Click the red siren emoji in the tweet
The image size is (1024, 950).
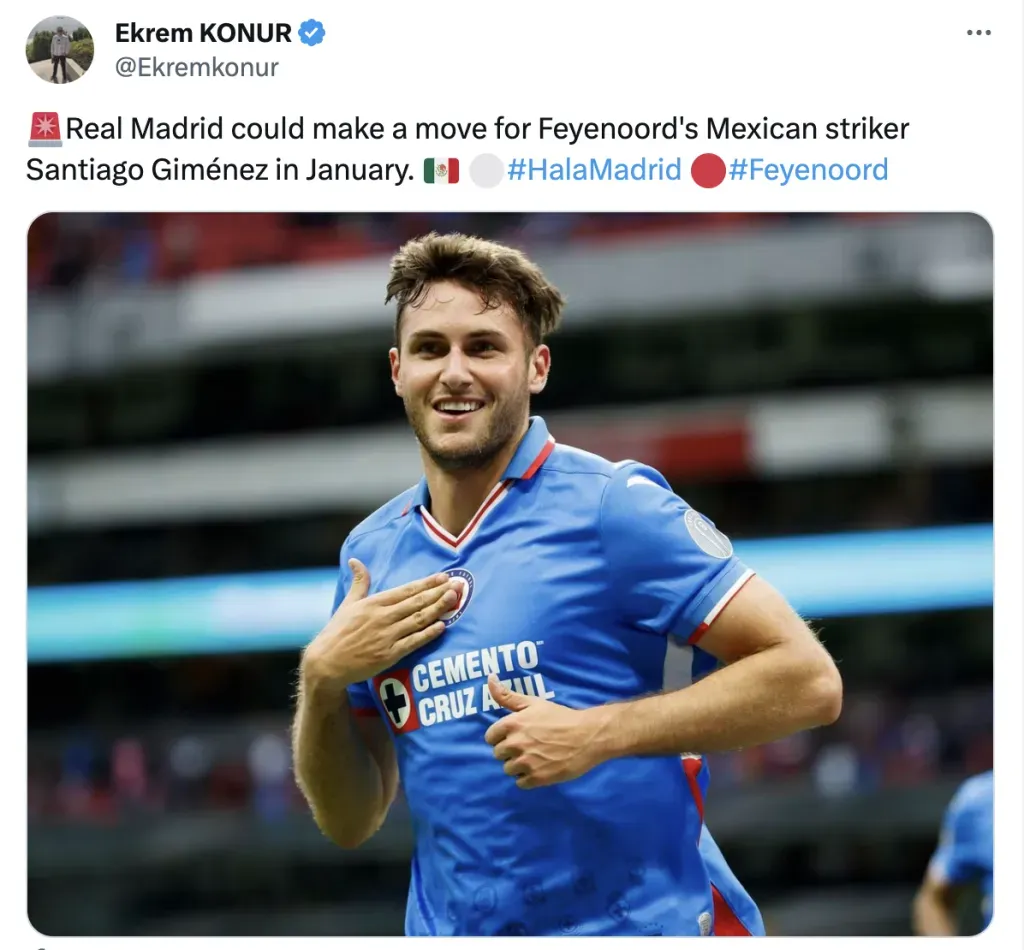(45, 129)
